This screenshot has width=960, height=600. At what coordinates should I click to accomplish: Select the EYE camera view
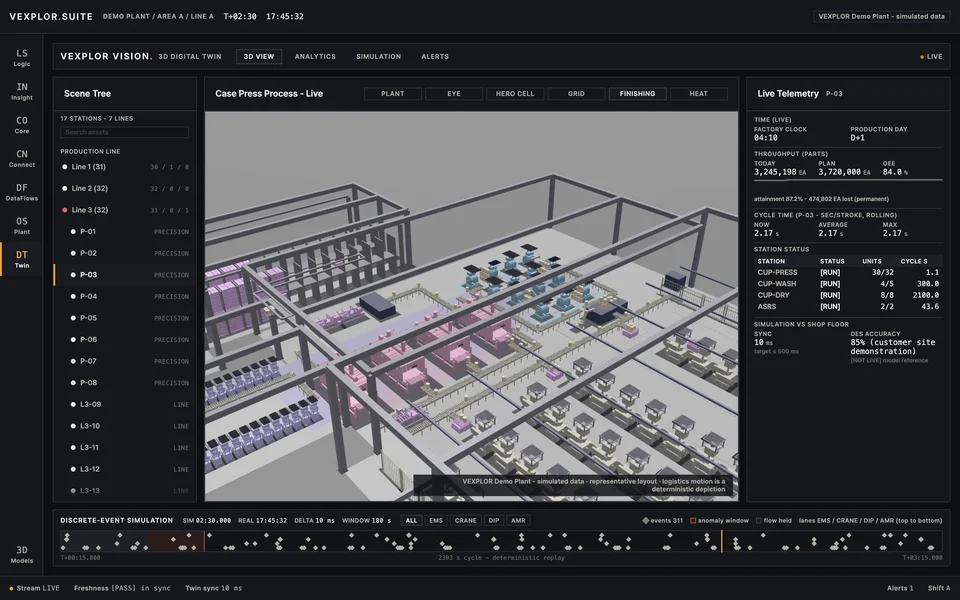(x=454, y=94)
